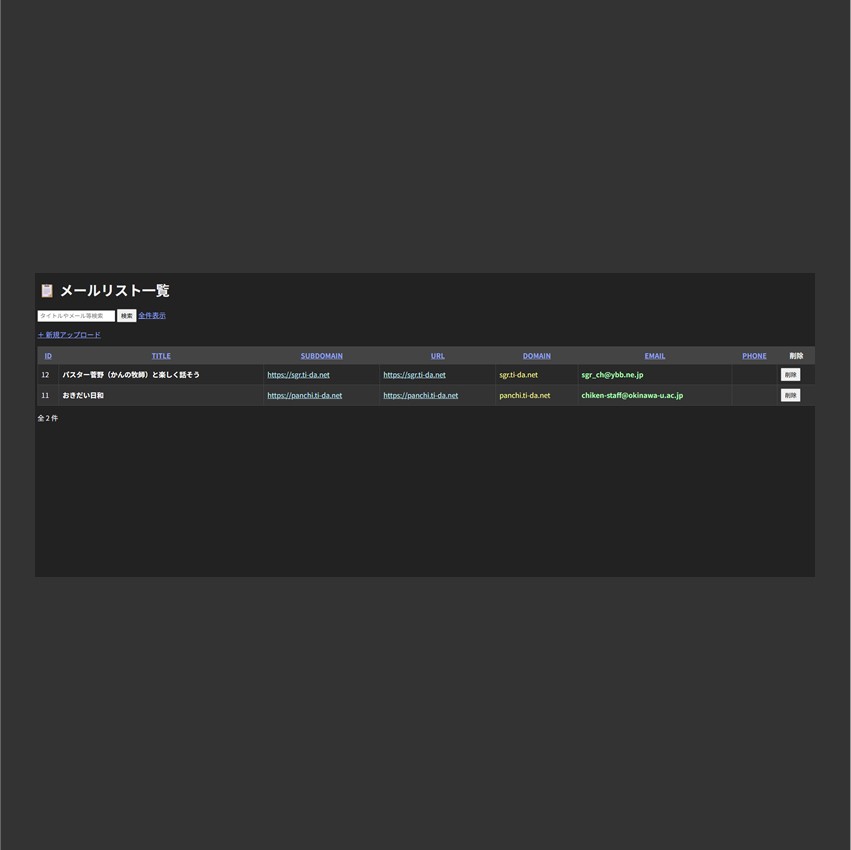The width and height of the screenshot is (851, 850).
Task: Click the email sgr_ch@ybb.ne.jp
Action: click(x=612, y=375)
